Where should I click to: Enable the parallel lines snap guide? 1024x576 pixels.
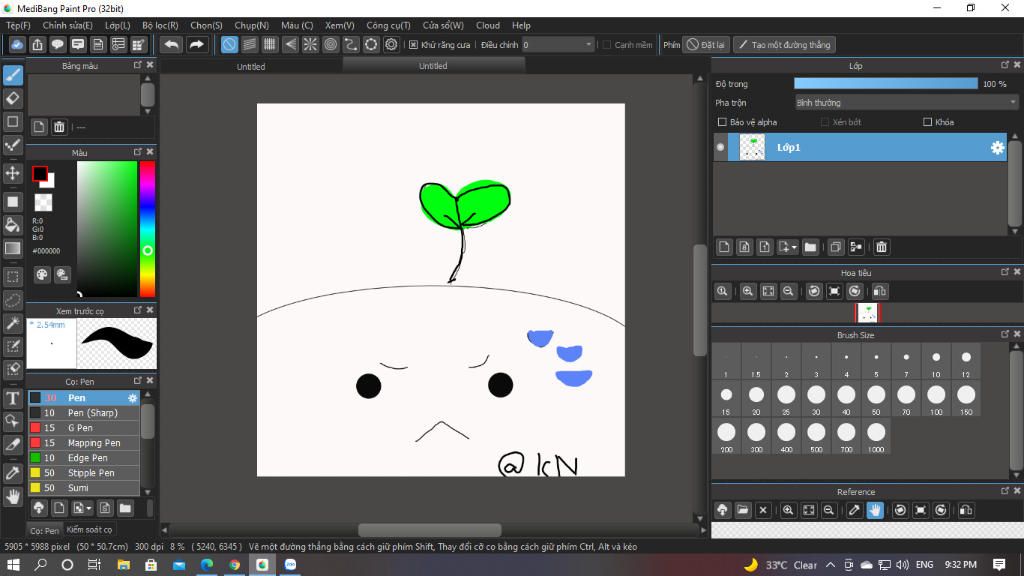point(249,44)
